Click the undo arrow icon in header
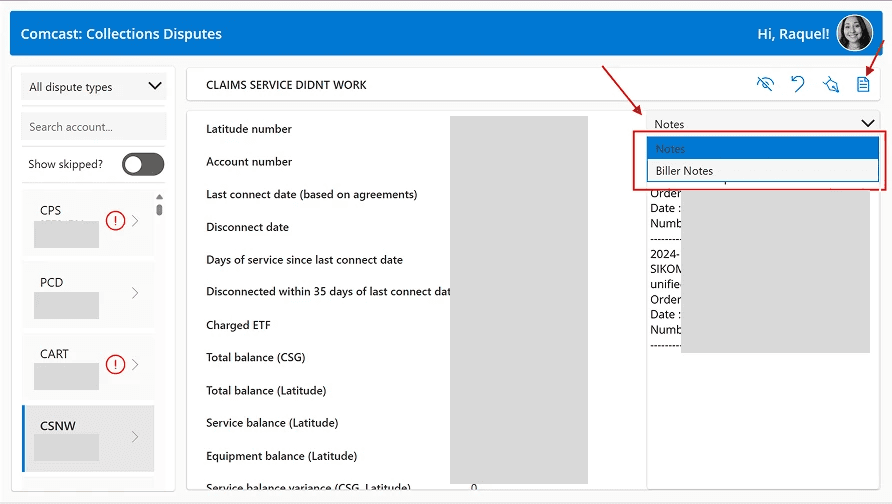 [798, 84]
